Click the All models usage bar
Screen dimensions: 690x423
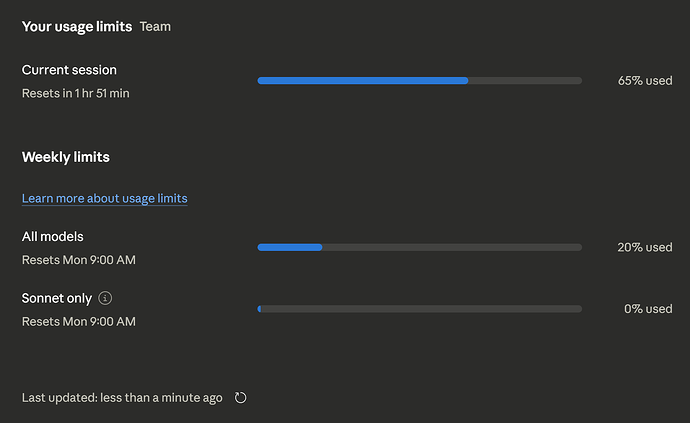tap(420, 247)
